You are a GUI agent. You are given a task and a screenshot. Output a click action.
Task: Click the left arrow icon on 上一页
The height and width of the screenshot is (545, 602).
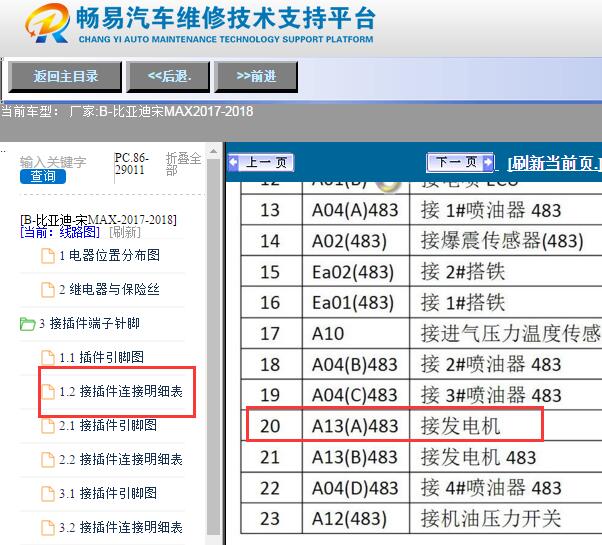[x=233, y=162]
